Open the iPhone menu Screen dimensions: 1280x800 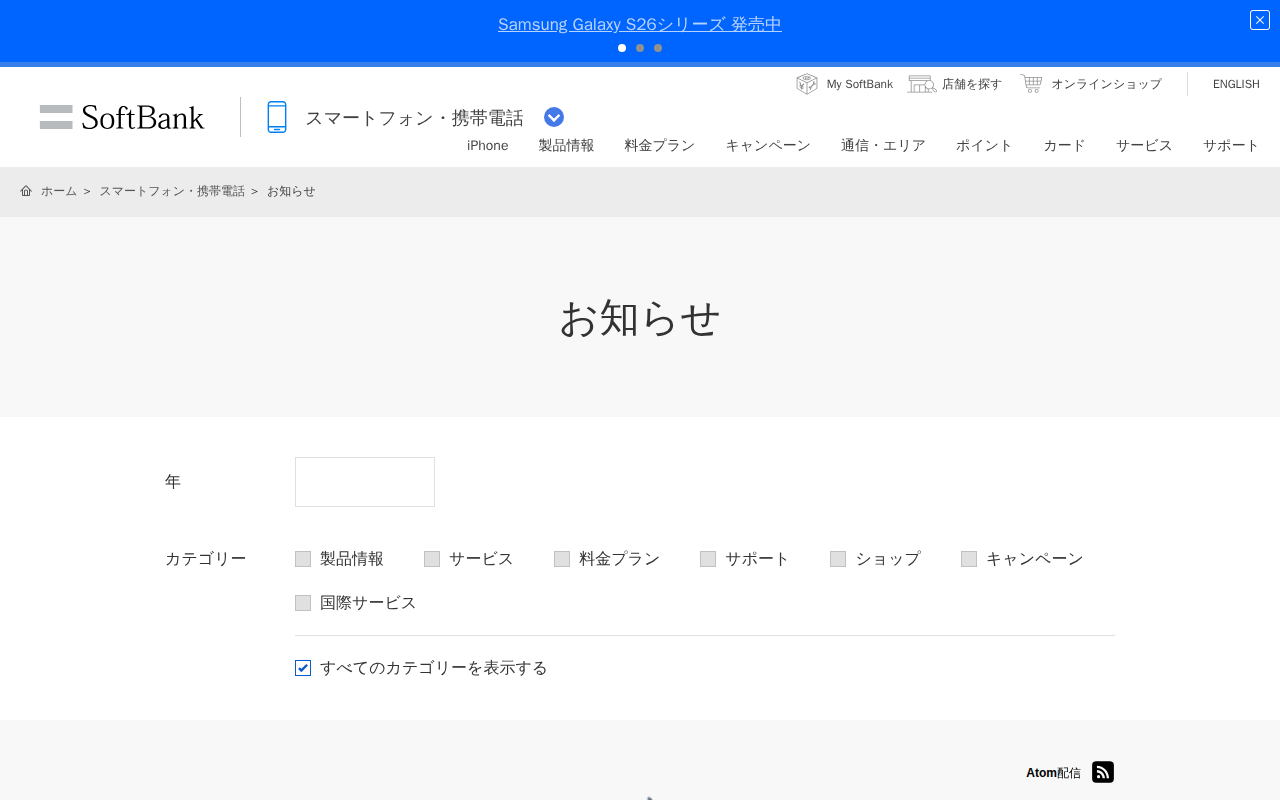pos(487,146)
